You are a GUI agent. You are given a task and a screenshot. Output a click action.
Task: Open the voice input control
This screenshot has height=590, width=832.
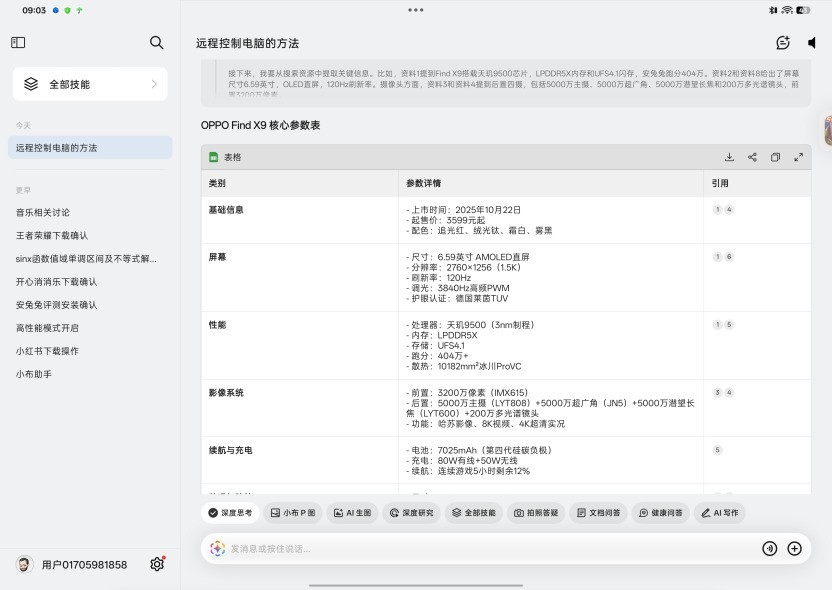[x=769, y=548]
